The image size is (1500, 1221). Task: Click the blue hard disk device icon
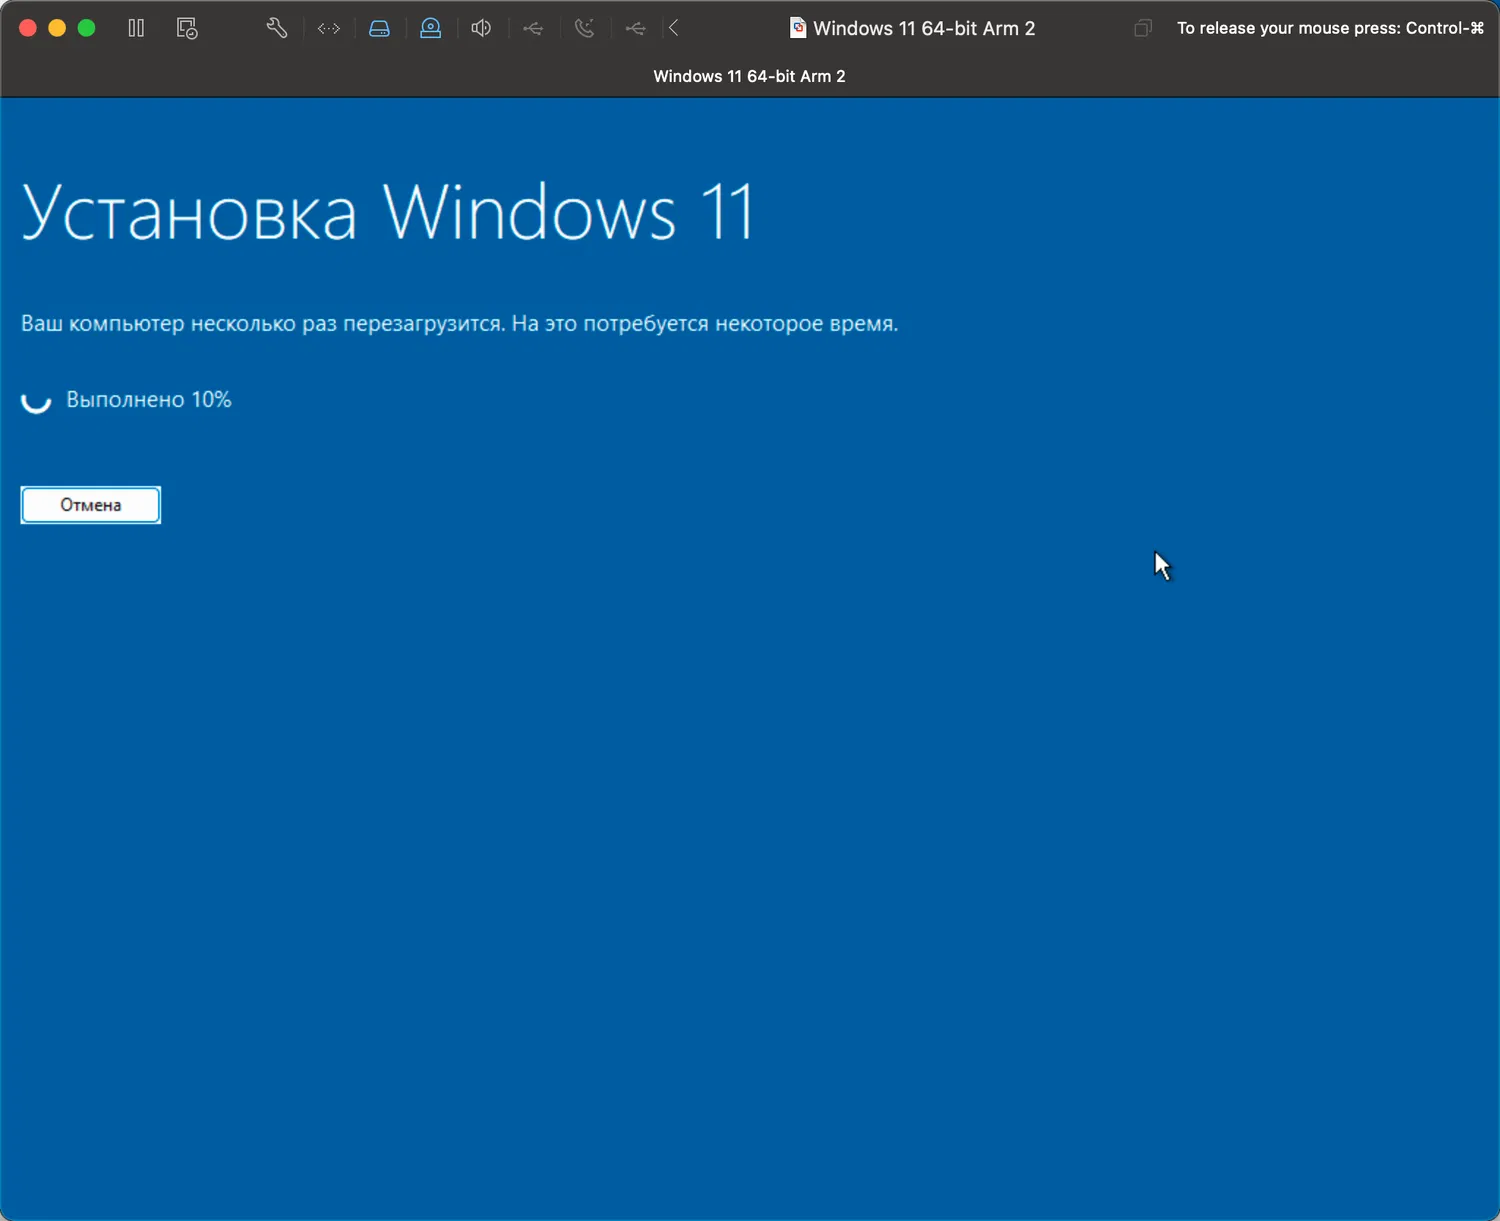379,28
